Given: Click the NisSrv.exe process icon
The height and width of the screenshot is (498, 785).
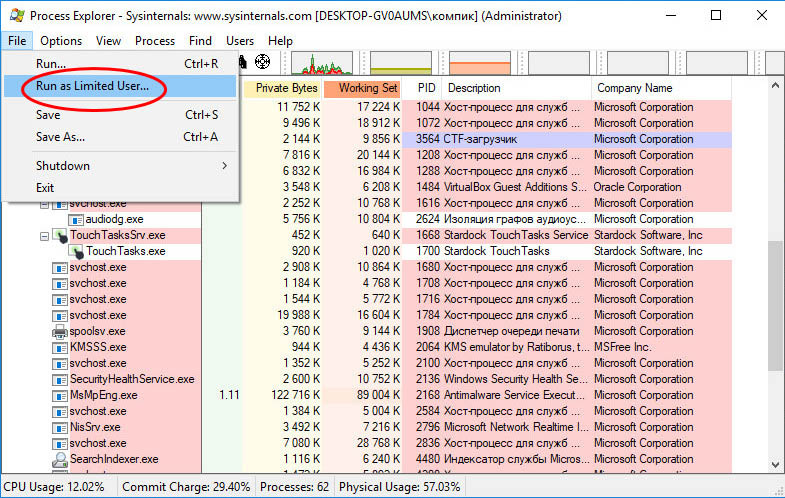Looking at the screenshot, I should pyautogui.click(x=60, y=427).
